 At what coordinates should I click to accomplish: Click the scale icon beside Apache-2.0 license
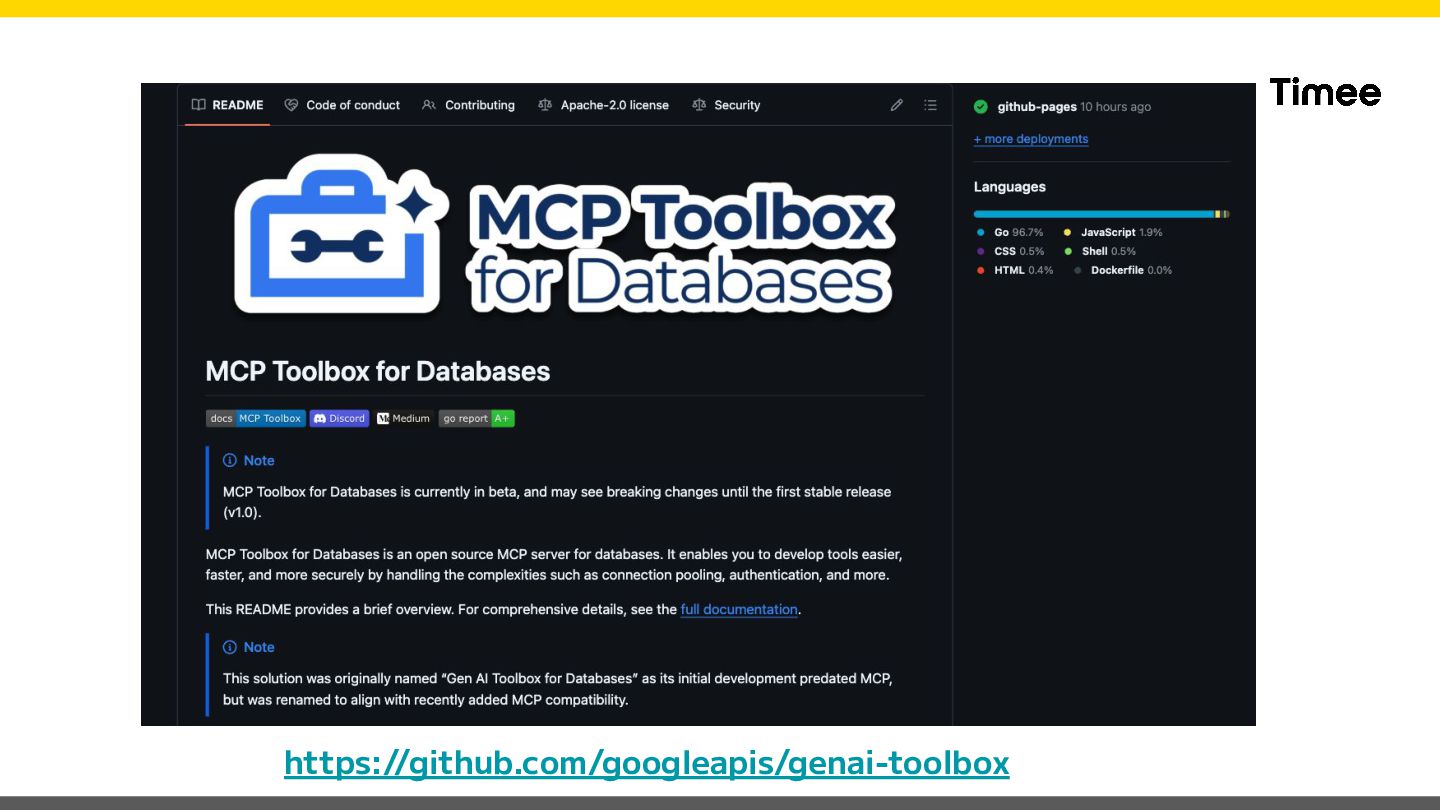545,105
